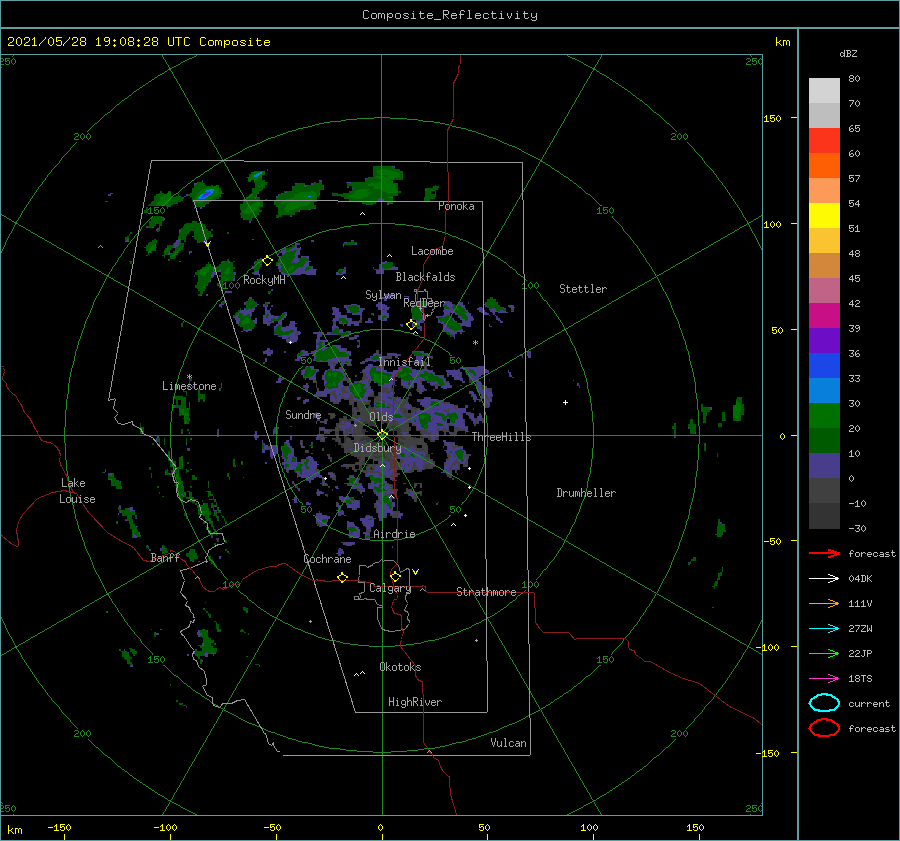The image size is (900, 841).
Task: Click the Stettler city label
Action: (x=583, y=289)
